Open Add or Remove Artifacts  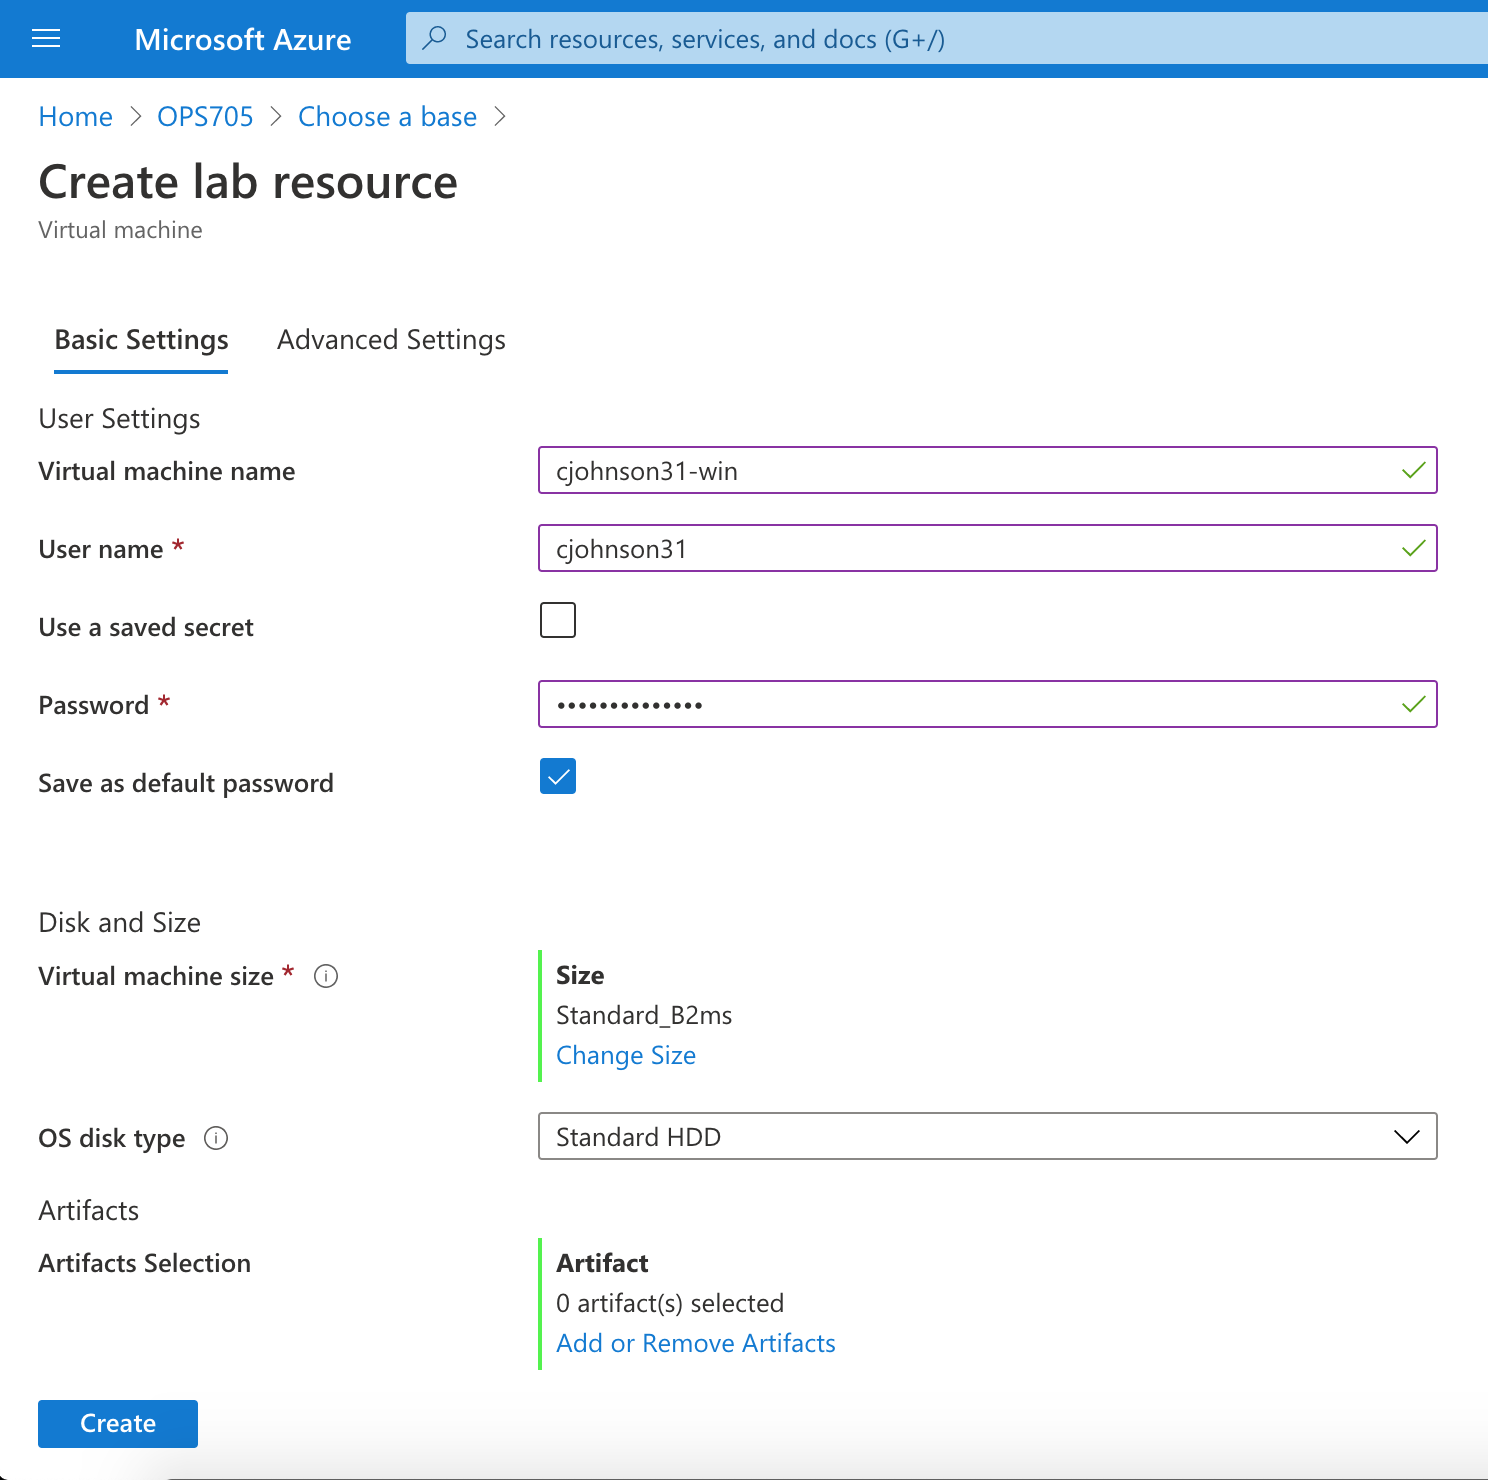pos(696,1343)
